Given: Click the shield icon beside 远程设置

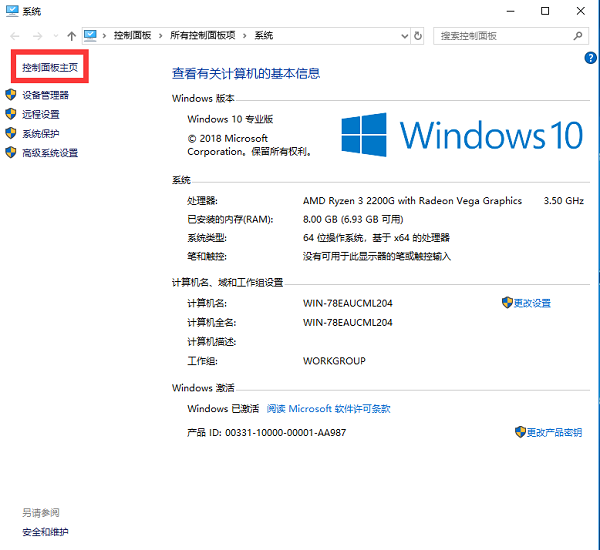Looking at the screenshot, I should (x=11, y=114).
